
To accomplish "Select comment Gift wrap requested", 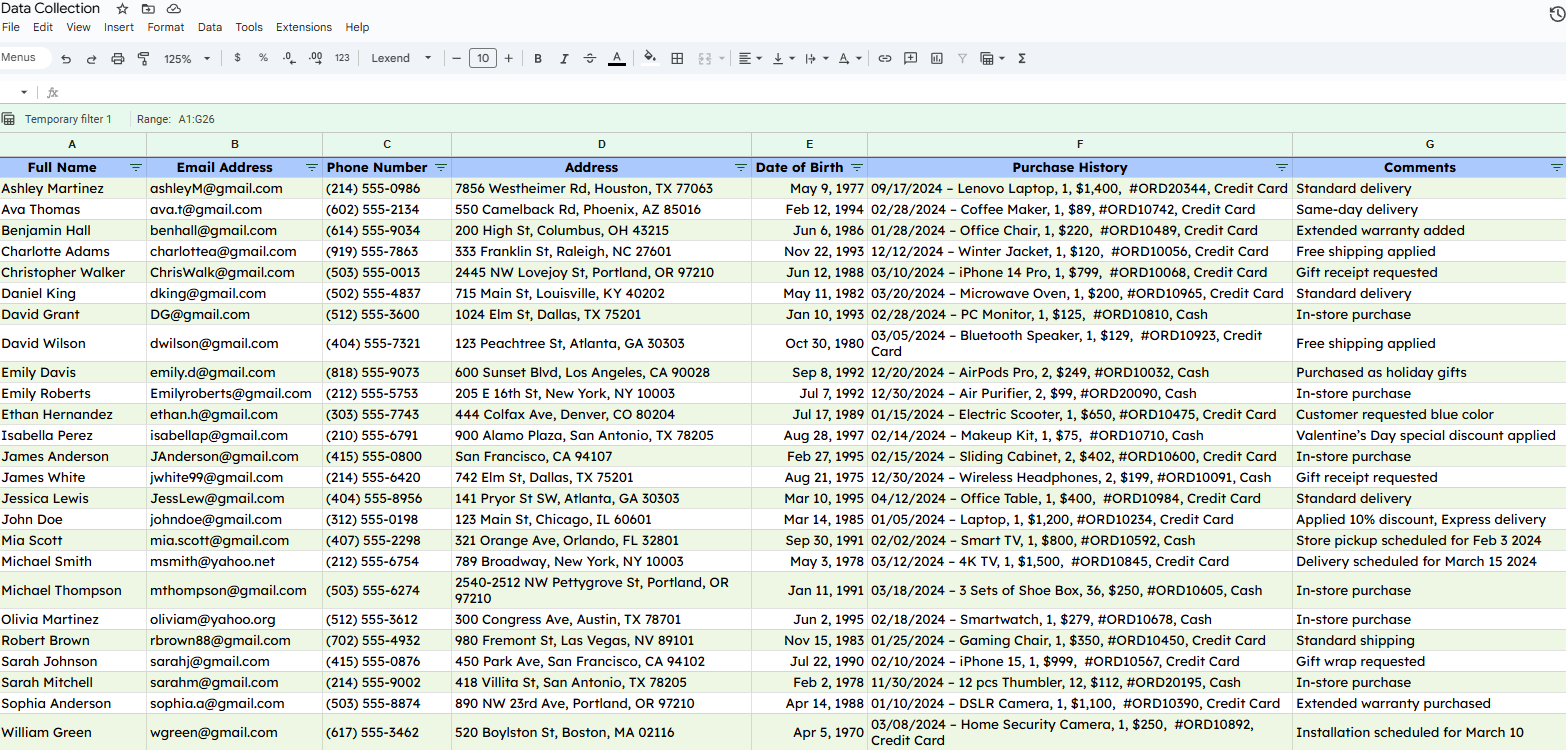I will pyautogui.click(x=1429, y=661).
